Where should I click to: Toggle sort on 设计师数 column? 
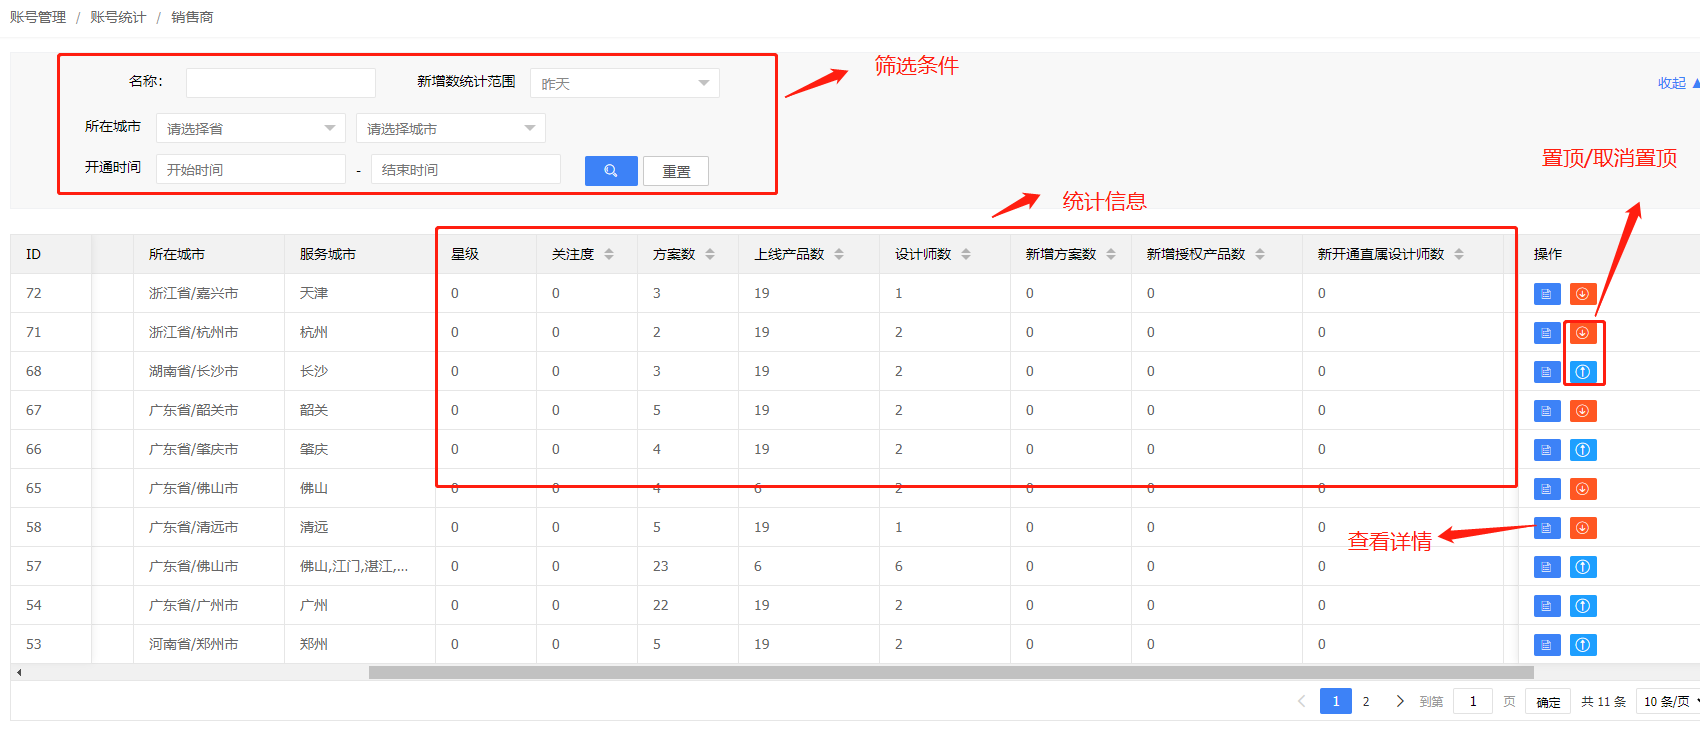(966, 254)
